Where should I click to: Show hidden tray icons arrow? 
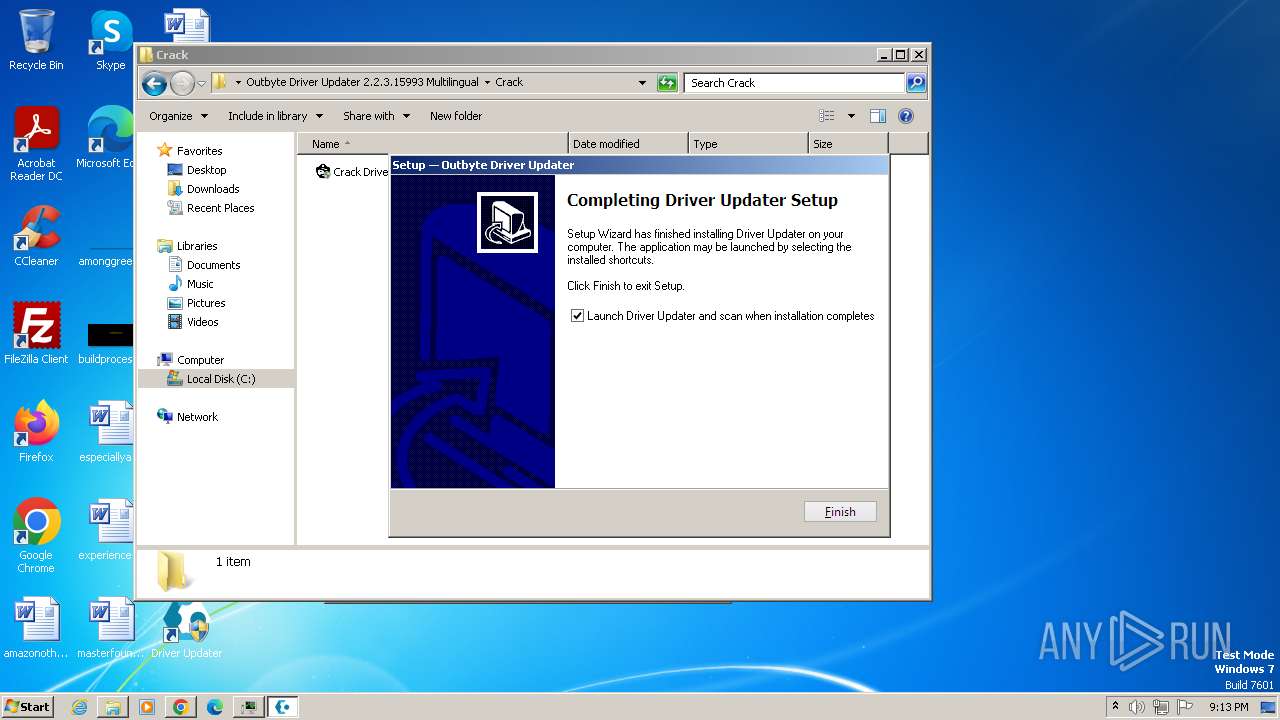(x=1115, y=707)
